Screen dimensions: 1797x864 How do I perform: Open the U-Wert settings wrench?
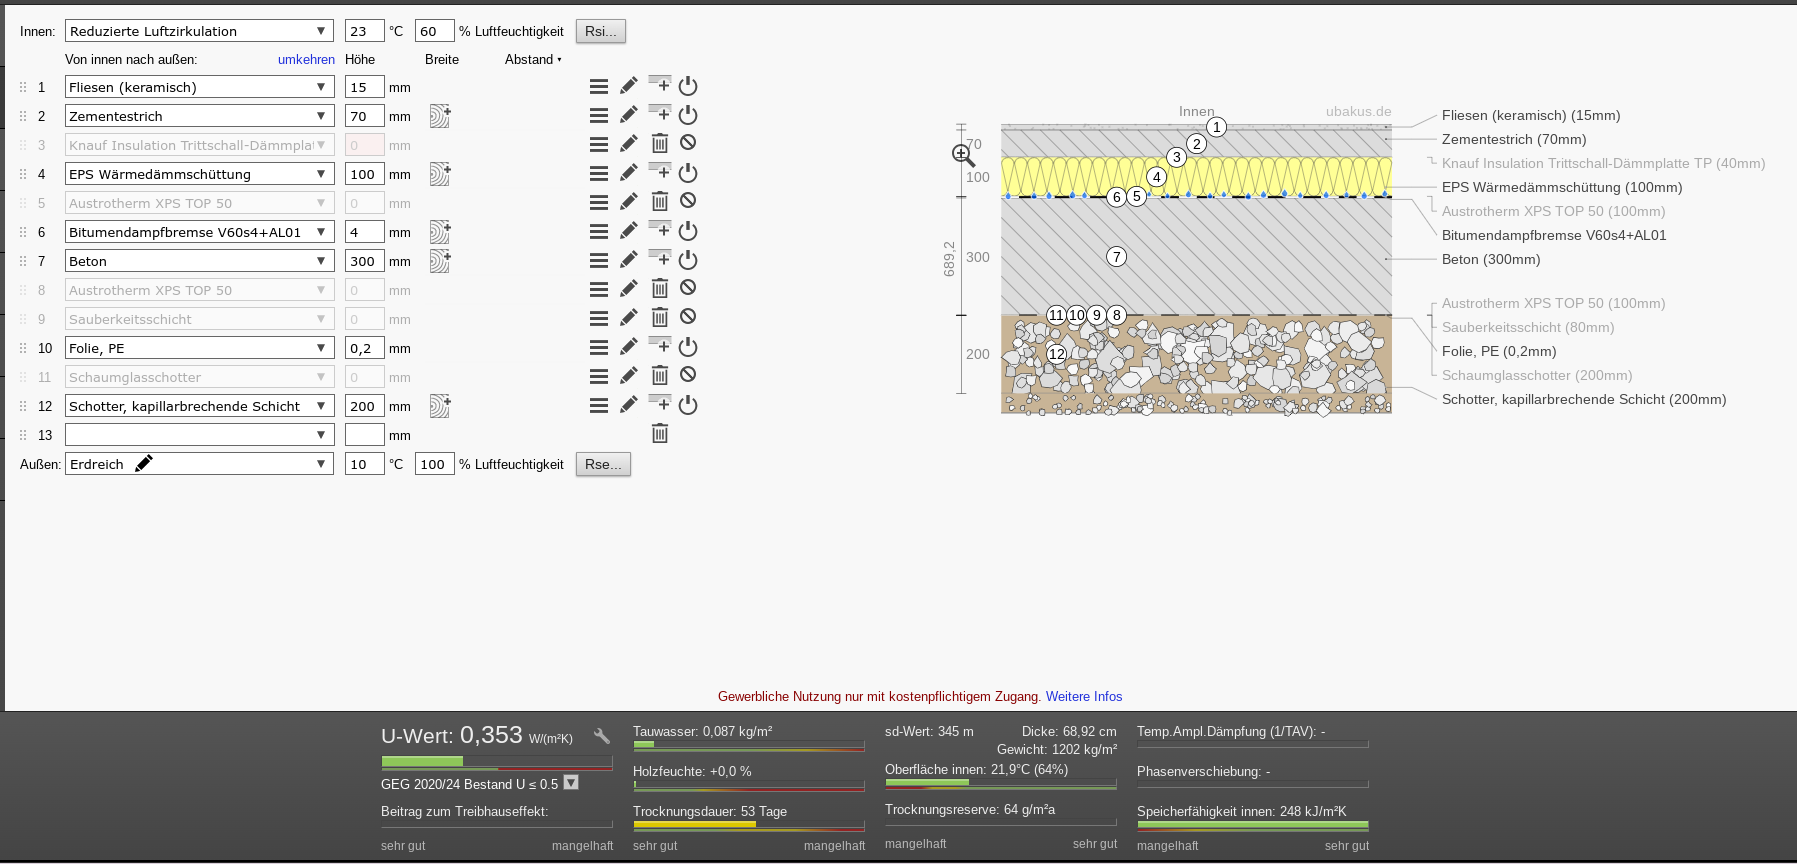pos(601,736)
